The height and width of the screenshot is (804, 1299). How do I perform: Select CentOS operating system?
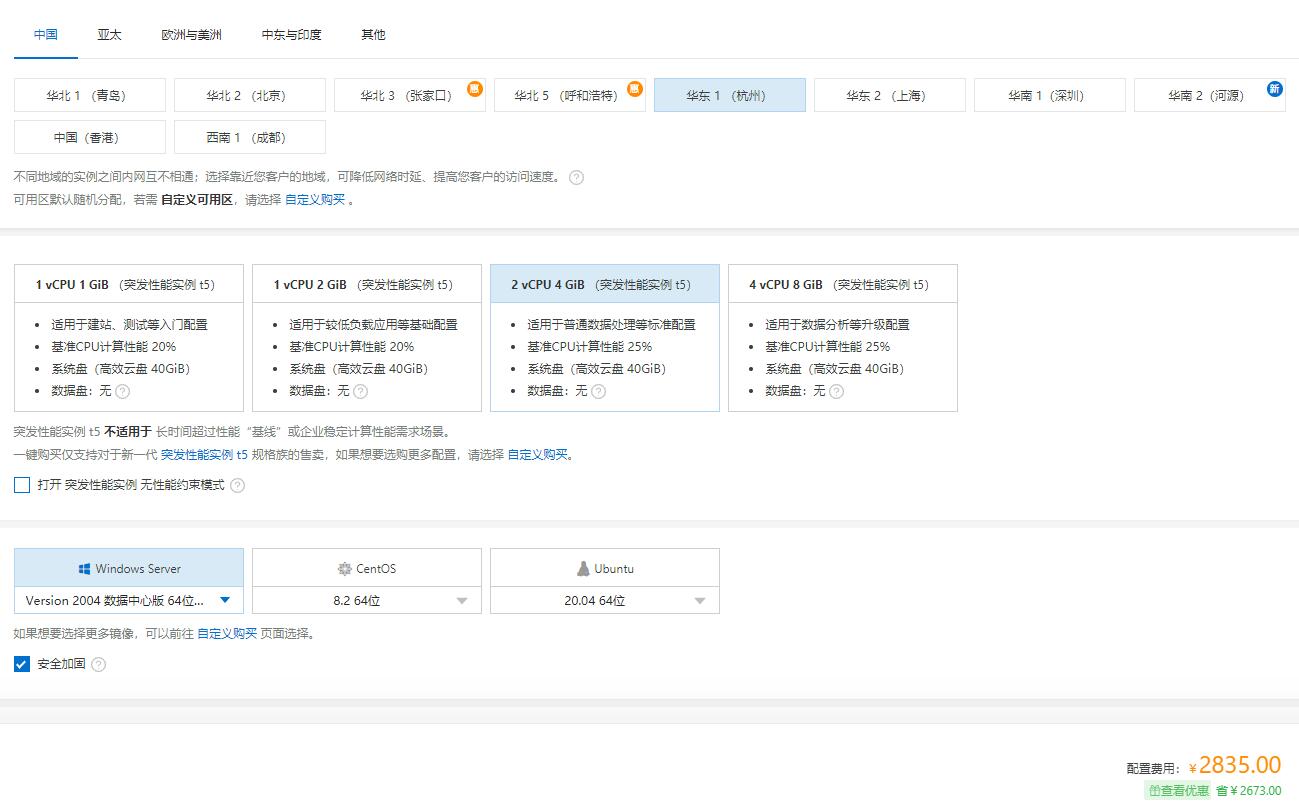[x=367, y=568]
